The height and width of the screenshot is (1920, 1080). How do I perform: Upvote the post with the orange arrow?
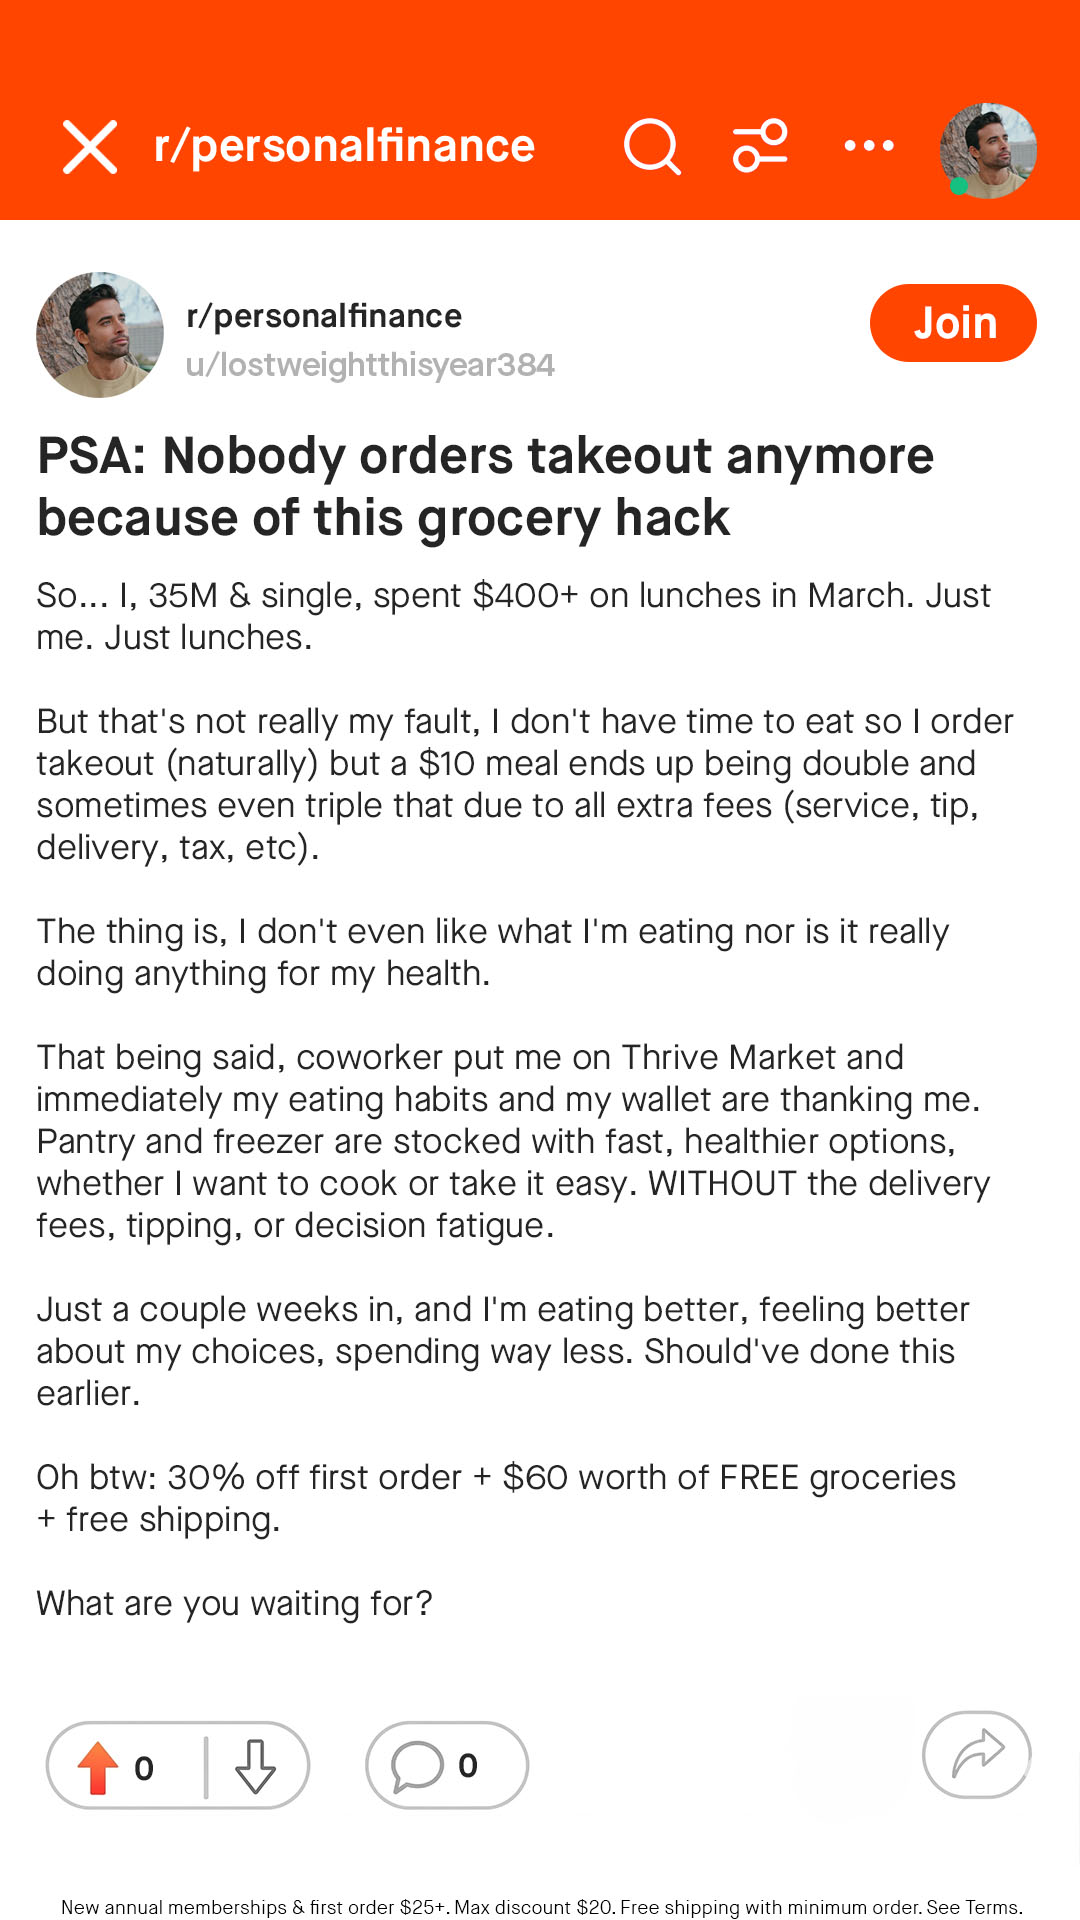pyautogui.click(x=98, y=1767)
